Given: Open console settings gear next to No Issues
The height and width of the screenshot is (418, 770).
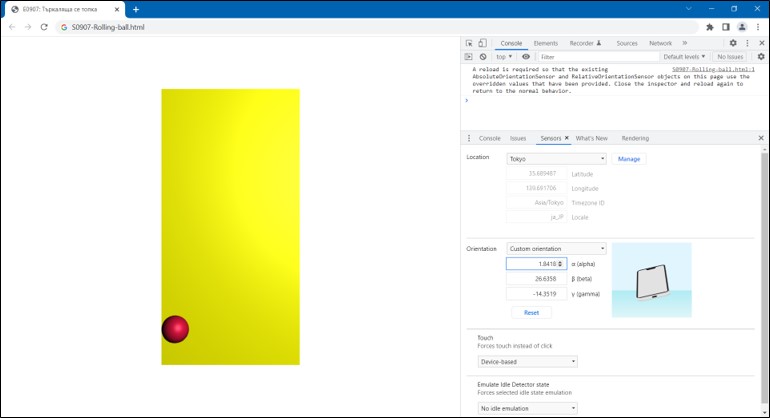Looking at the screenshot, I should pos(759,57).
